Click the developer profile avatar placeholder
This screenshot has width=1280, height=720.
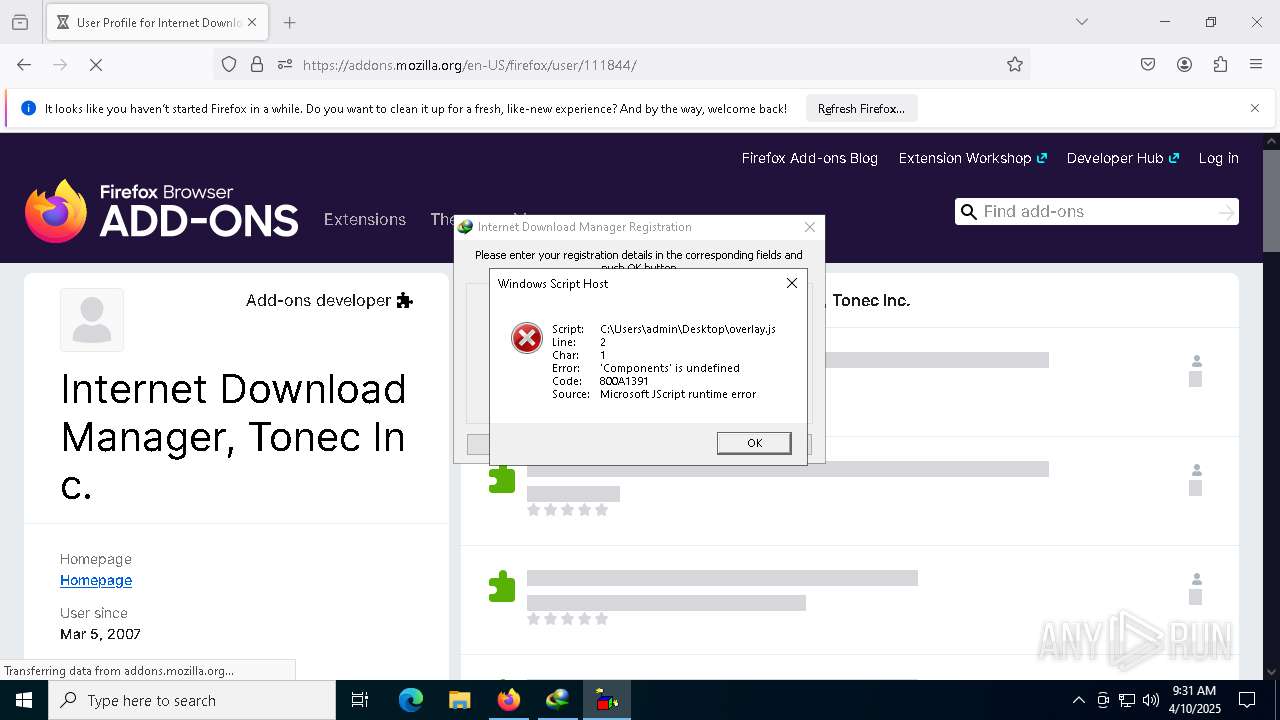[x=92, y=320]
